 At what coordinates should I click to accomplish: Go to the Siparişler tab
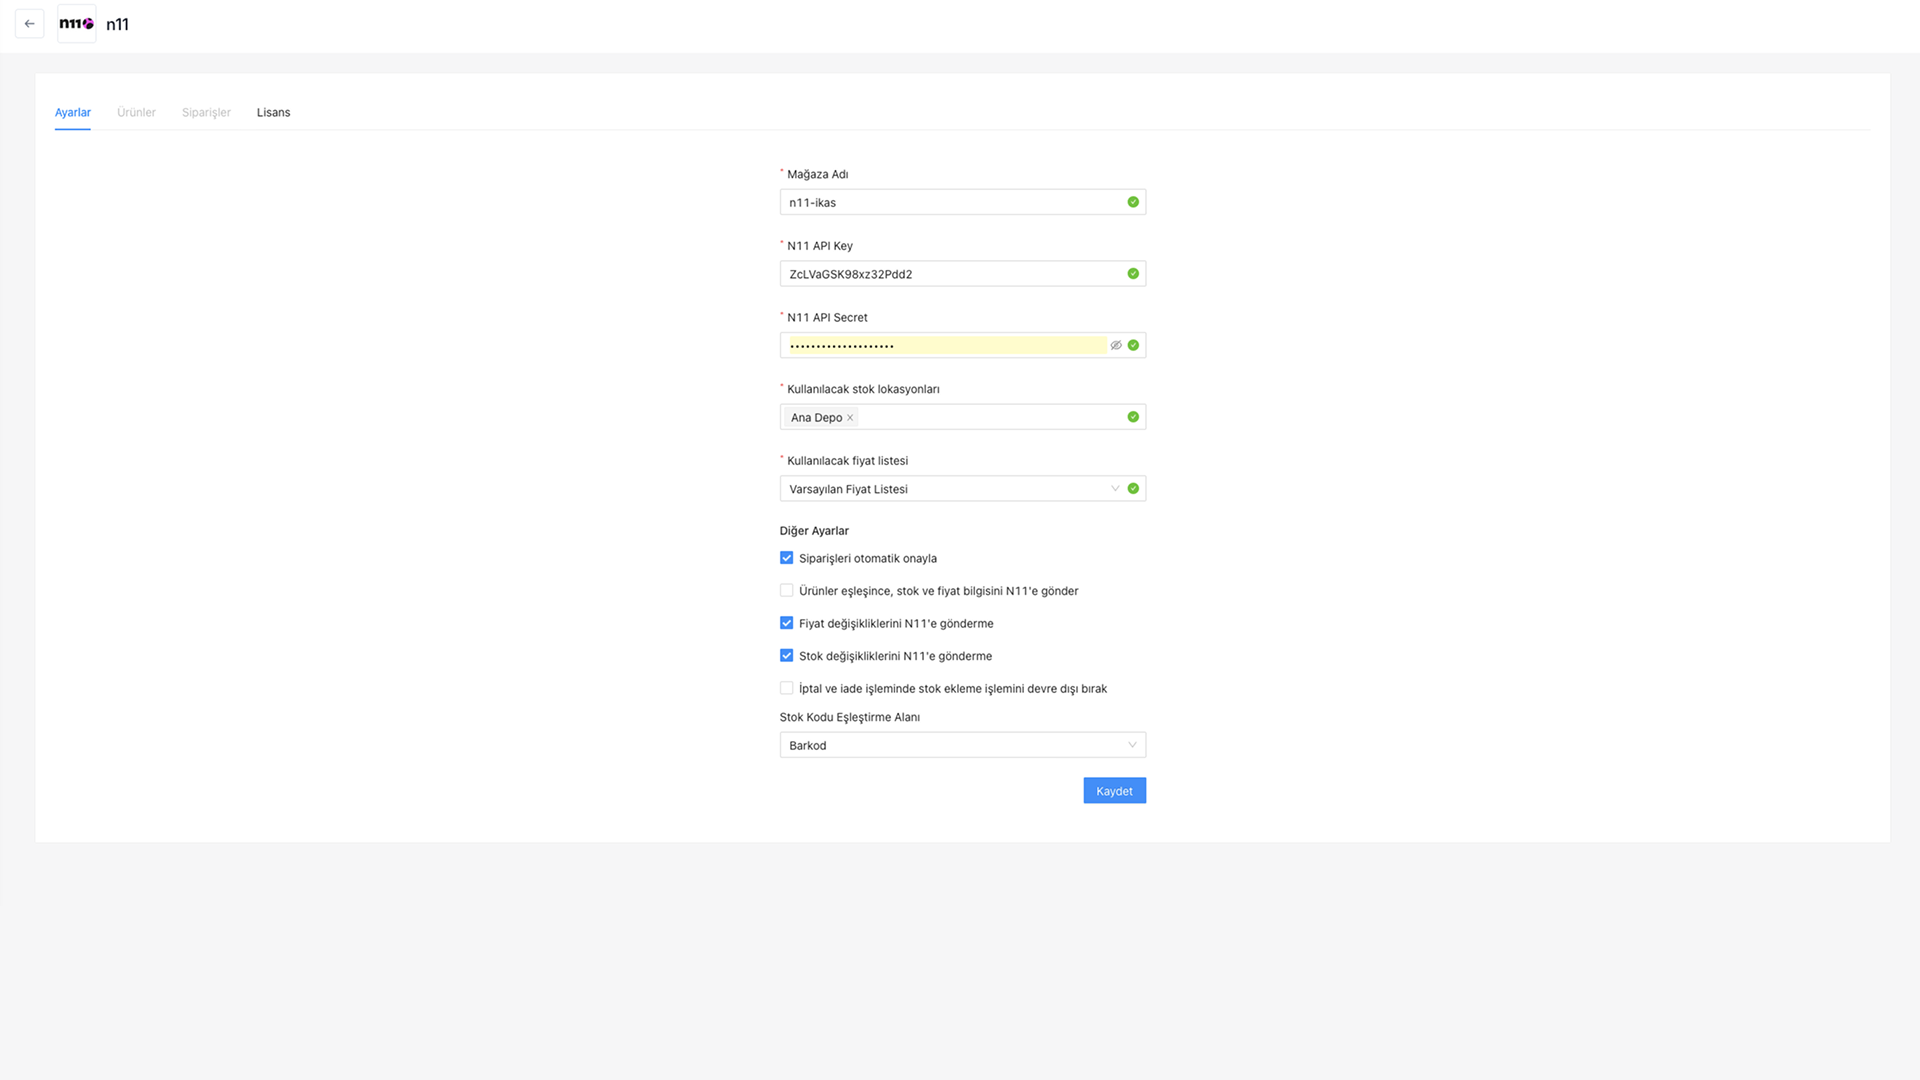[206, 112]
